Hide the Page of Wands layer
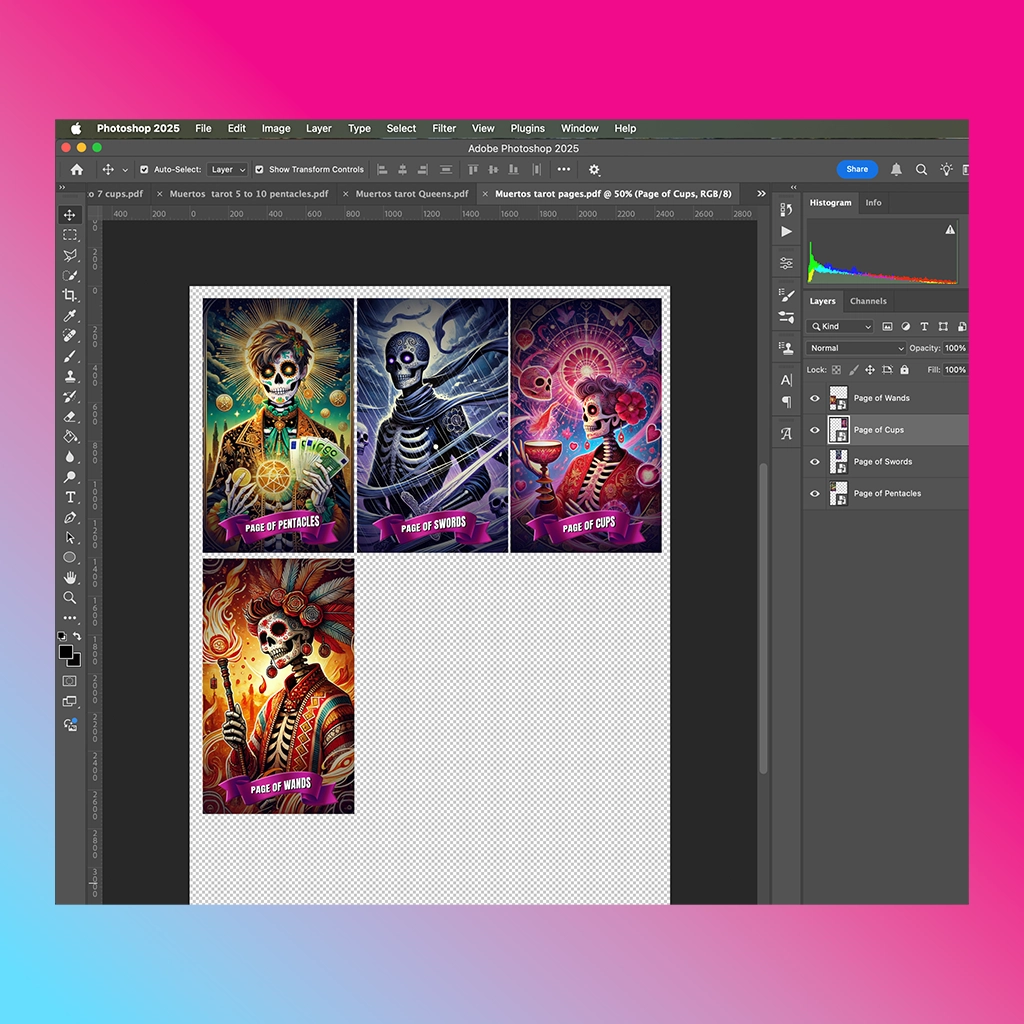 pyautogui.click(x=815, y=398)
